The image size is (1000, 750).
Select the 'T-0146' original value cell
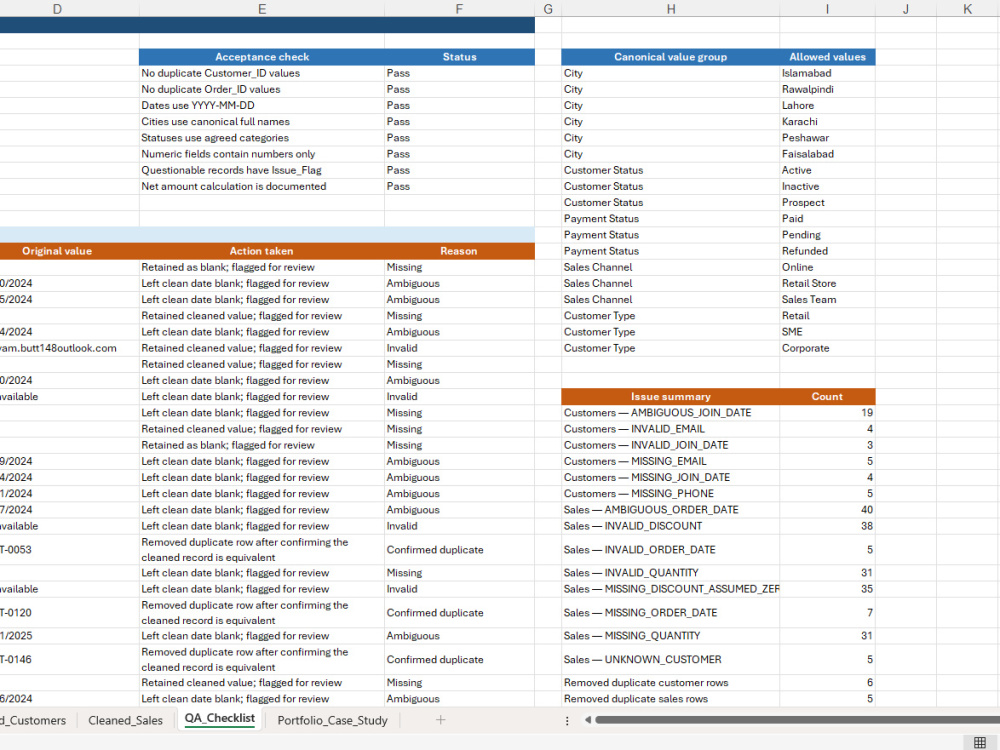[70, 659]
